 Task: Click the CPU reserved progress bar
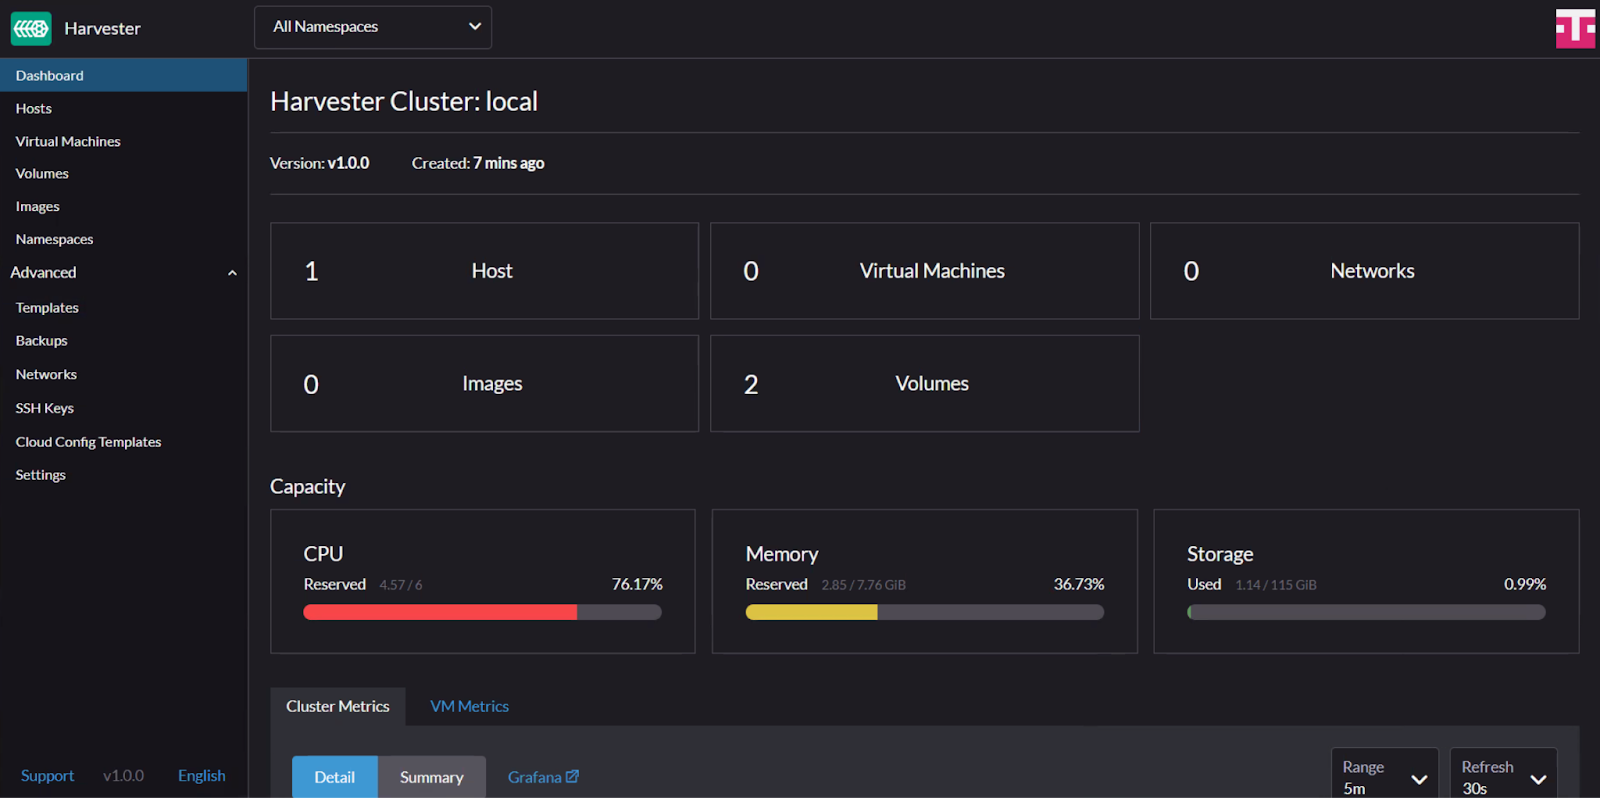[483, 612]
